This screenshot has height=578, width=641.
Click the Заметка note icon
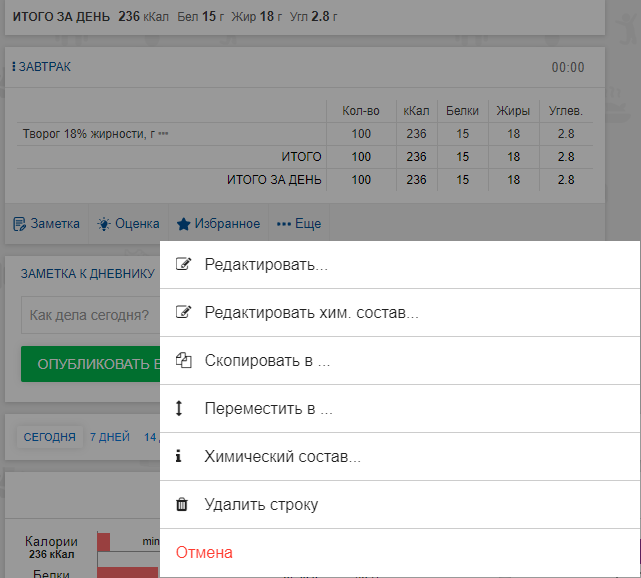point(19,224)
